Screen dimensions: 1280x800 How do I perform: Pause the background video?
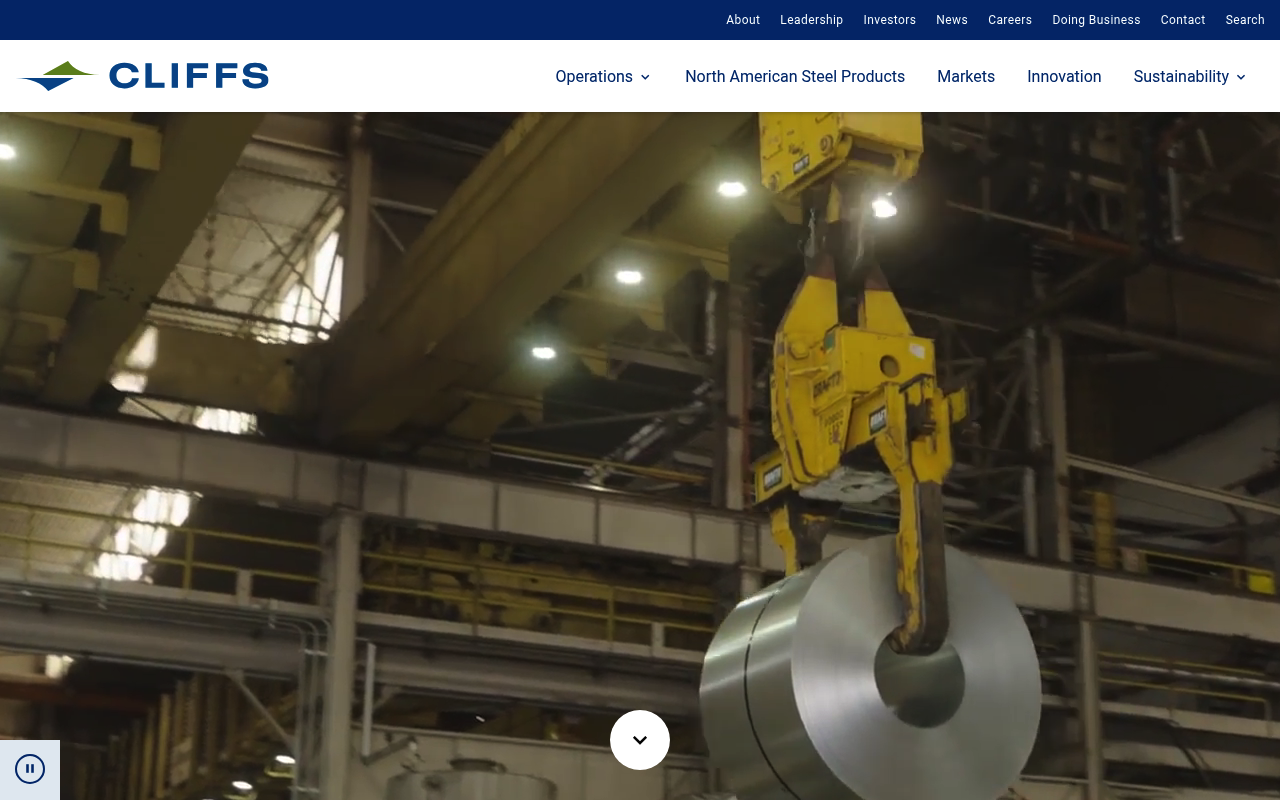point(30,769)
